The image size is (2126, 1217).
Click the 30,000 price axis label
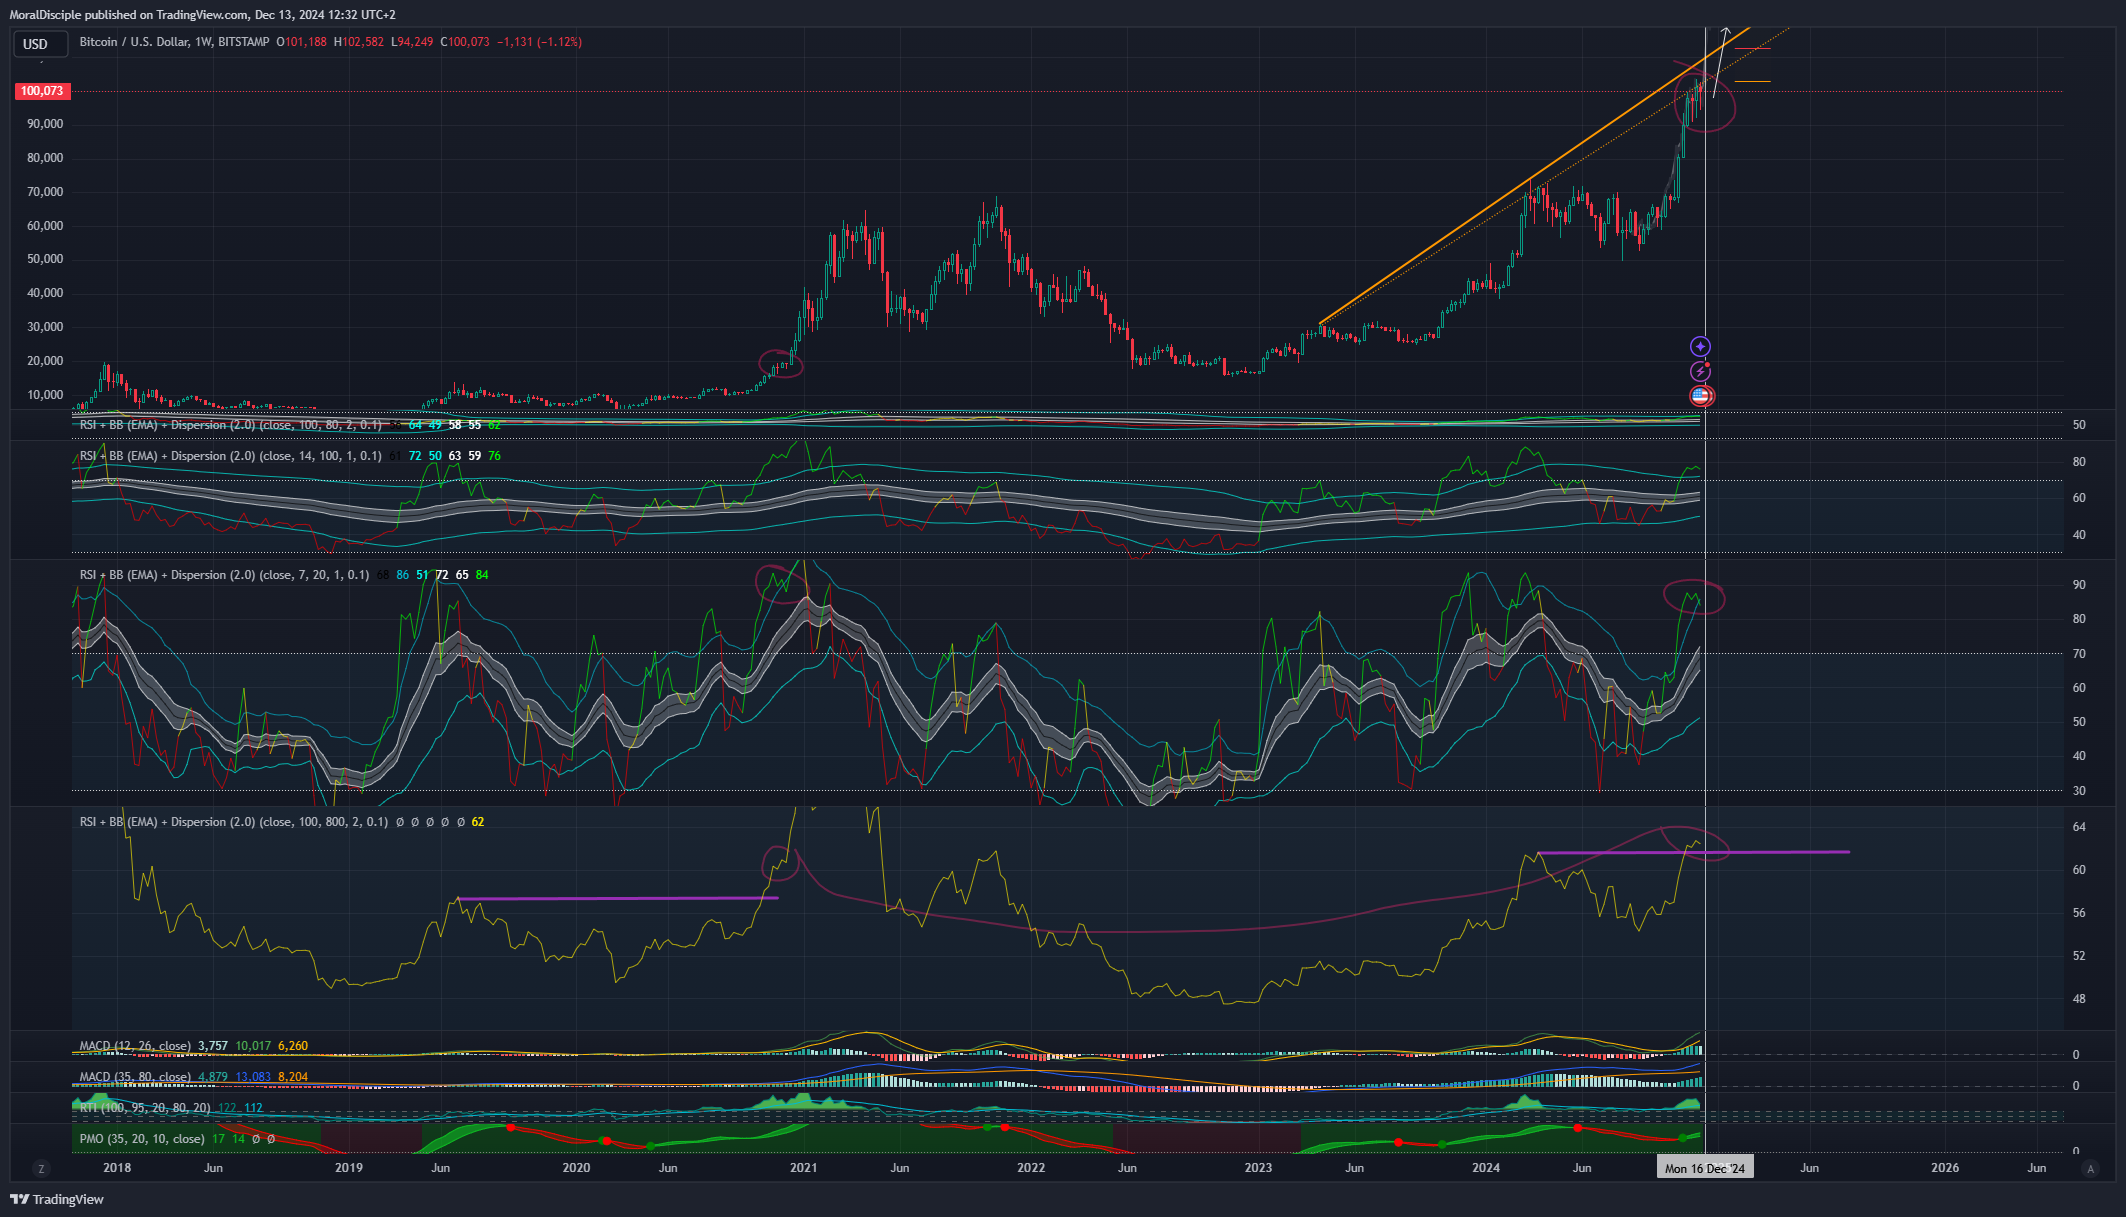tap(45, 327)
